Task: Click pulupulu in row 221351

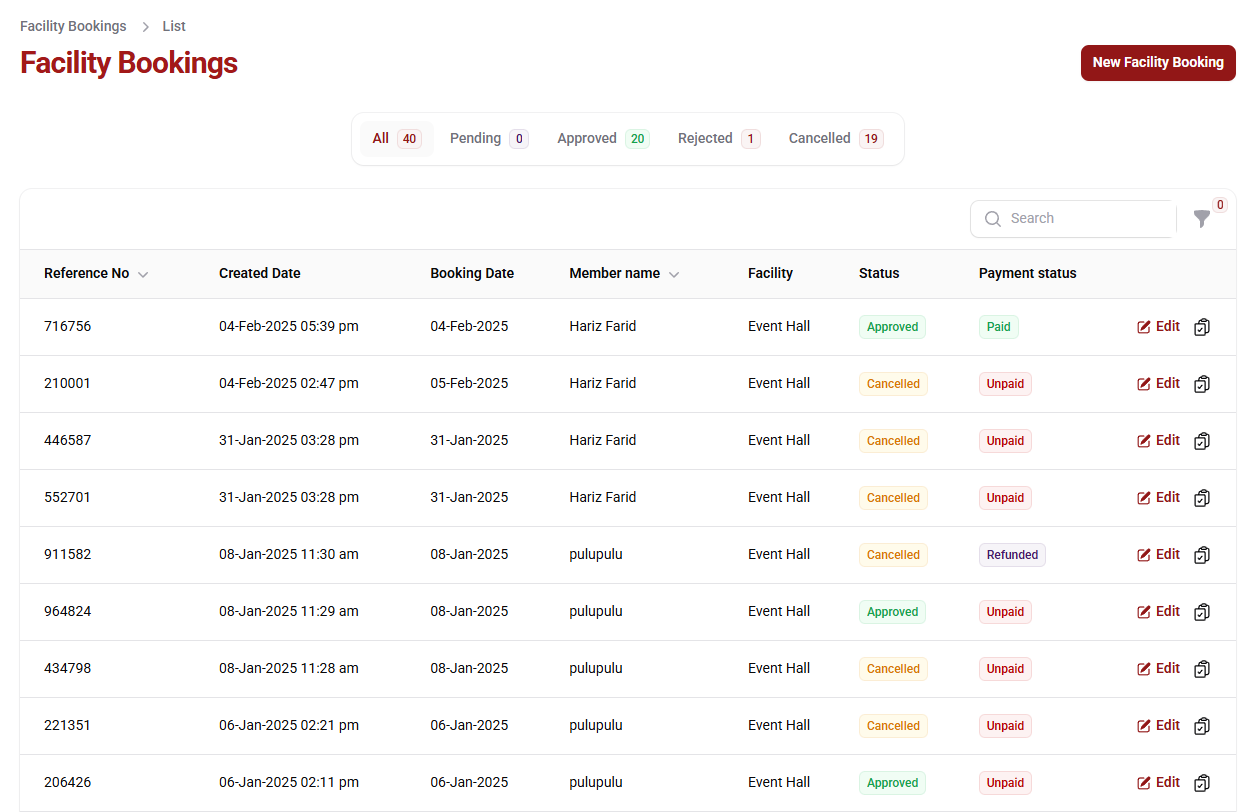Action: [x=596, y=725]
